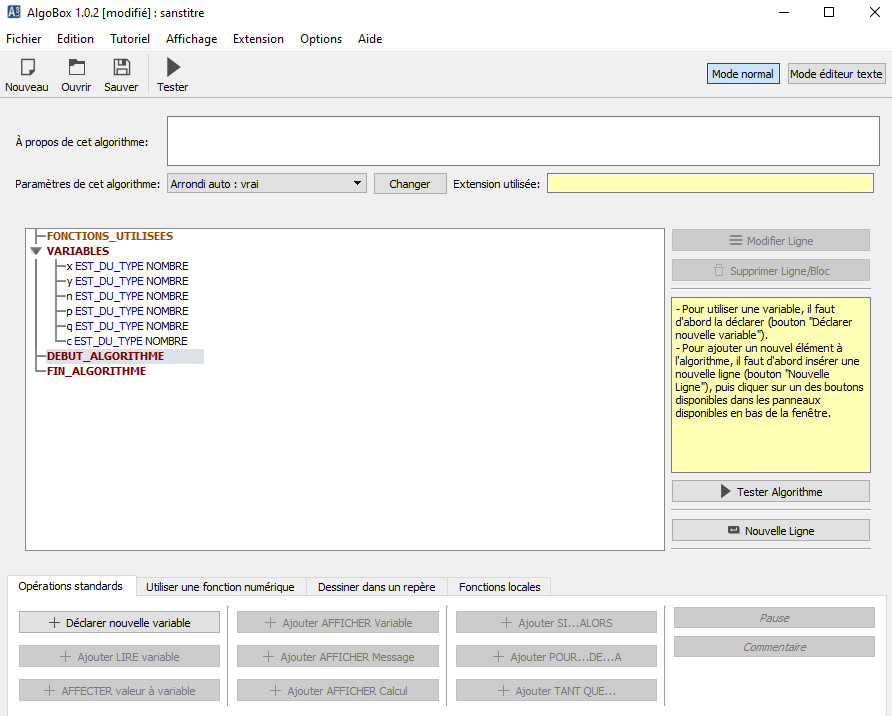Click Nouvelle Ligne button
Image resolution: width=892 pixels, height=716 pixels.
[771, 531]
